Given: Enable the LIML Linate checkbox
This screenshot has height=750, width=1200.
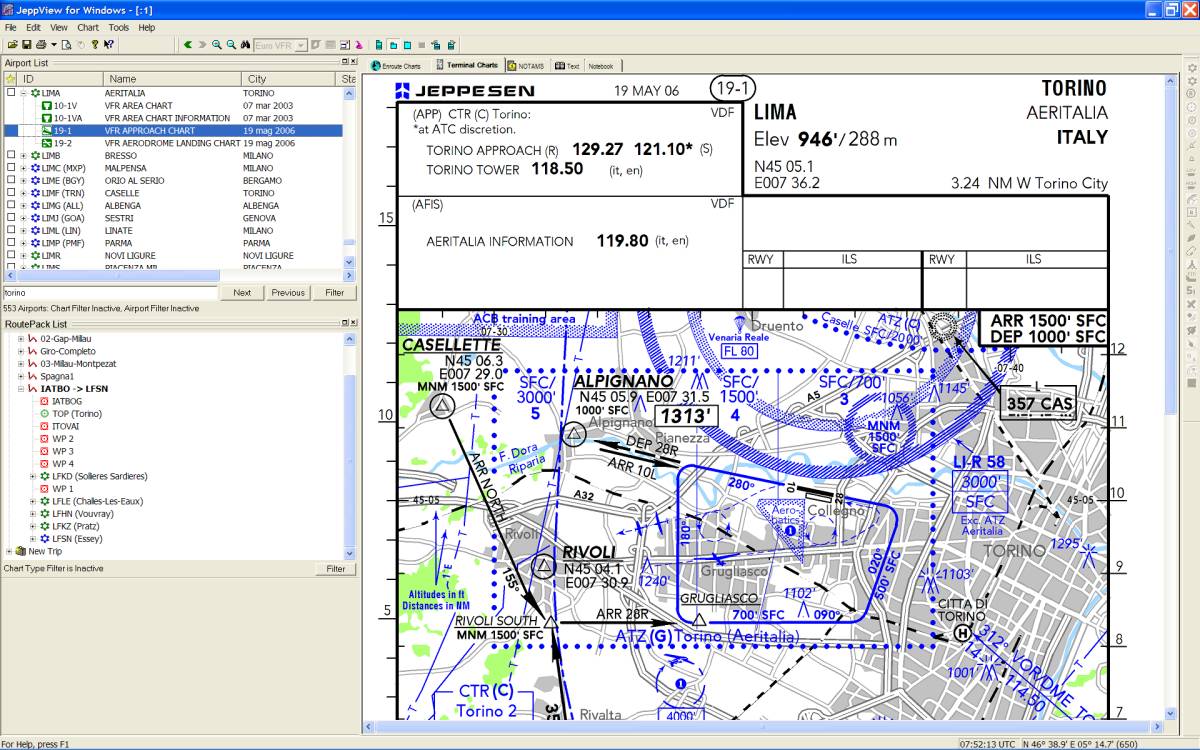Looking at the screenshot, I should tap(11, 231).
